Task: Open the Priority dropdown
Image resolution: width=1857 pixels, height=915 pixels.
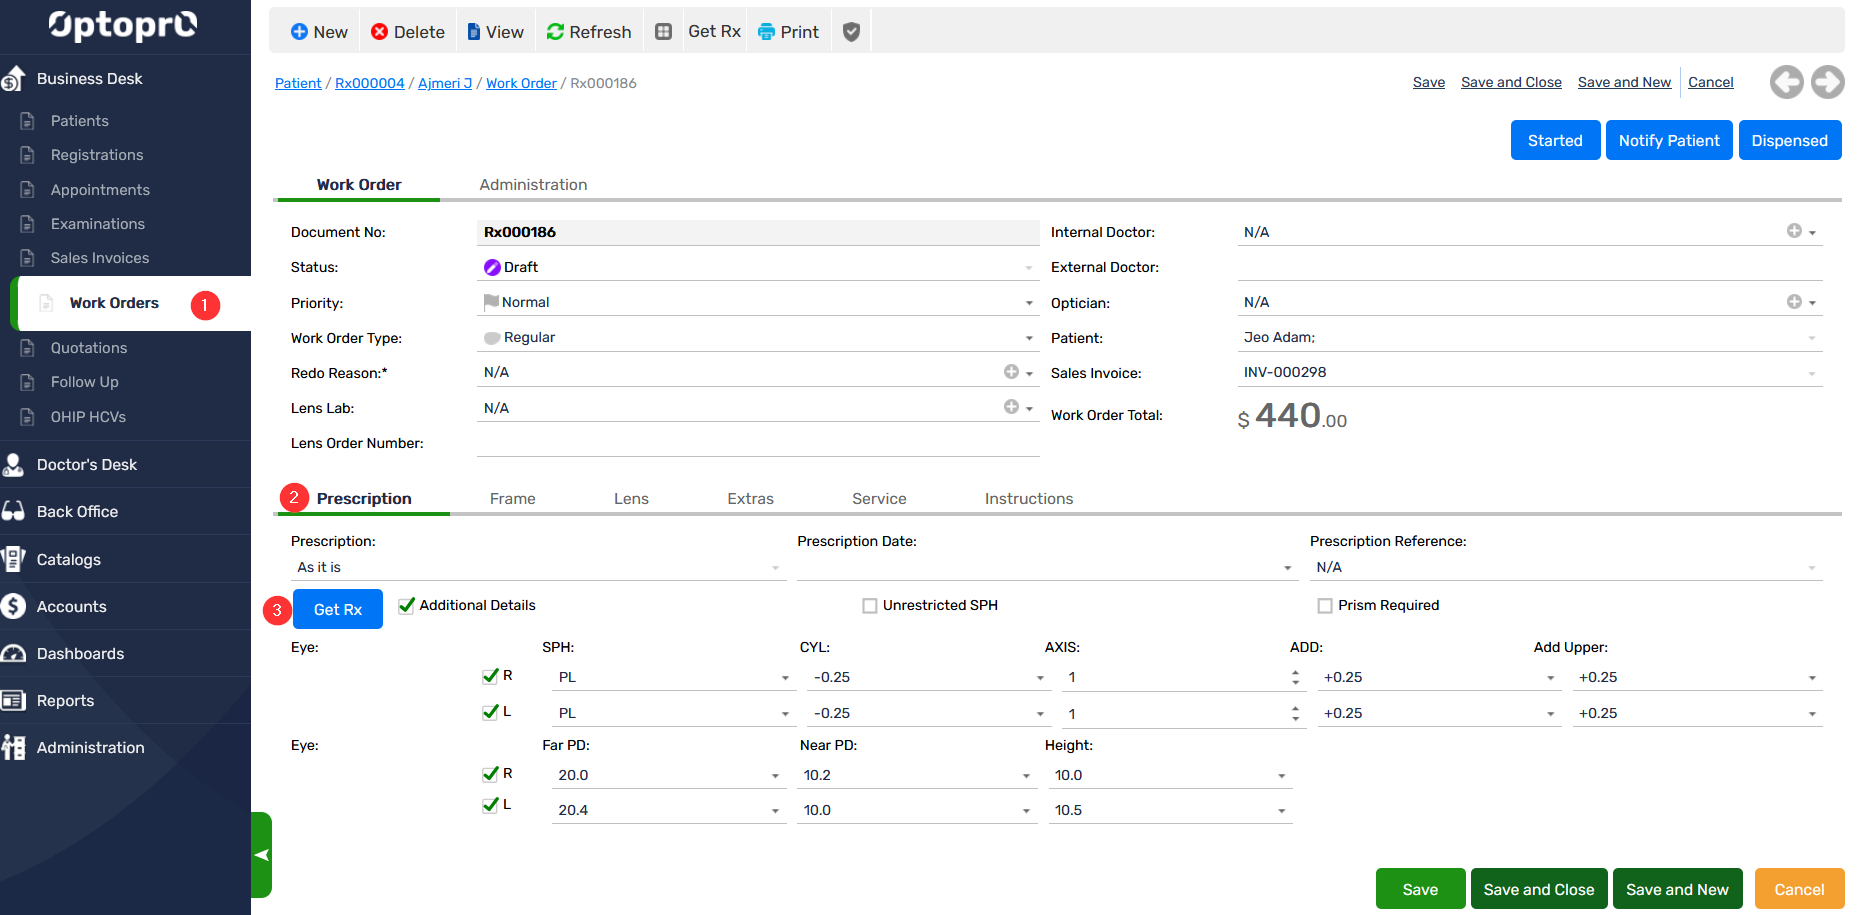Action: (1029, 303)
